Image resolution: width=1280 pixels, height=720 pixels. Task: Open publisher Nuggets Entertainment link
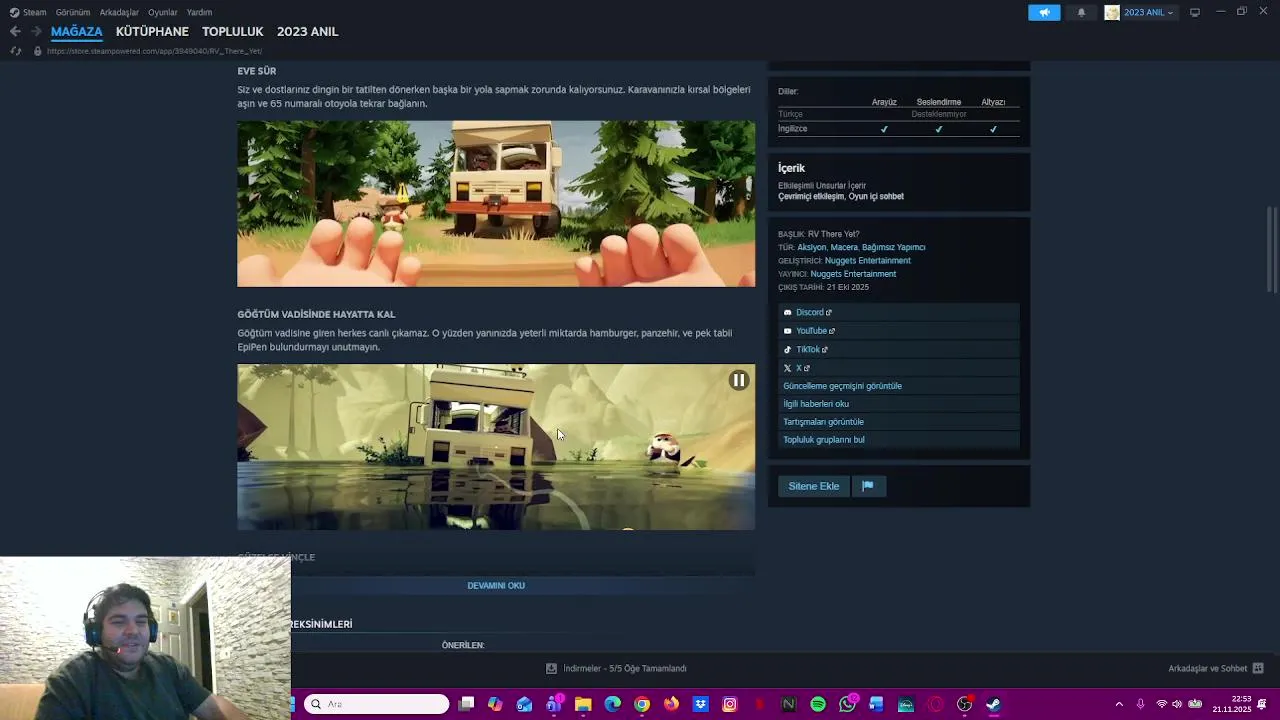click(853, 274)
